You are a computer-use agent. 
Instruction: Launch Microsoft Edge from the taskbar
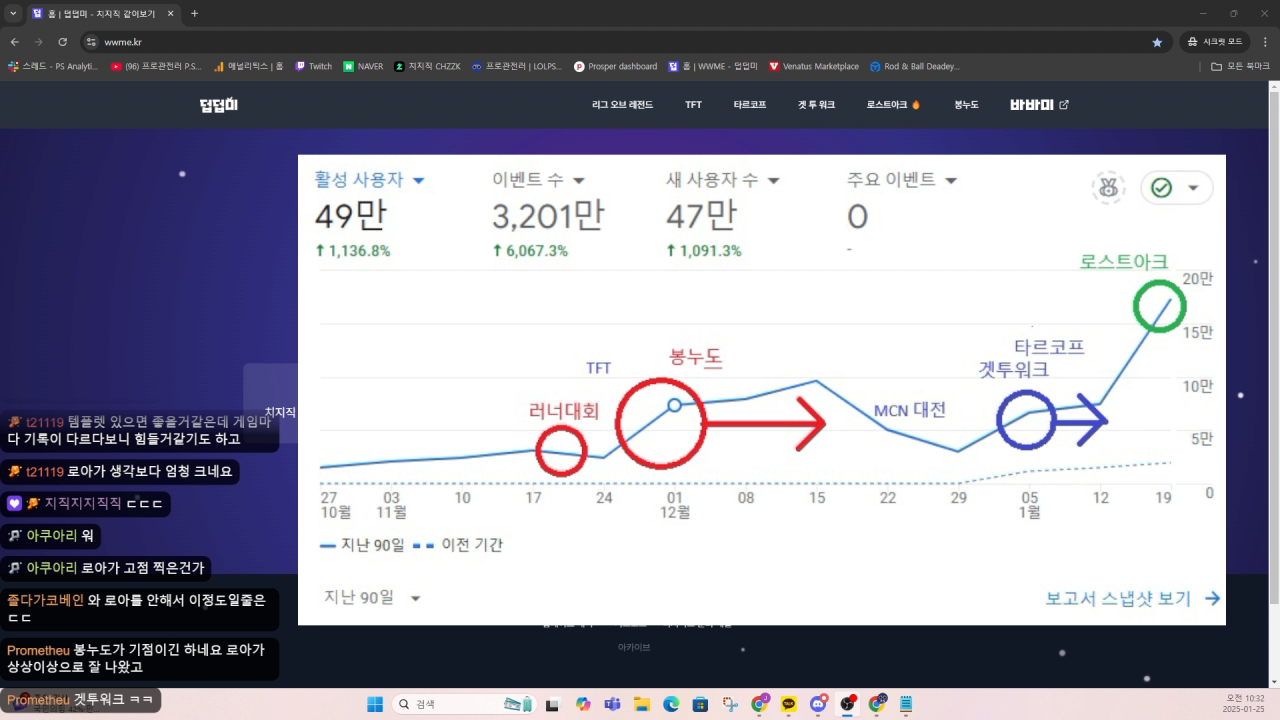click(671, 704)
